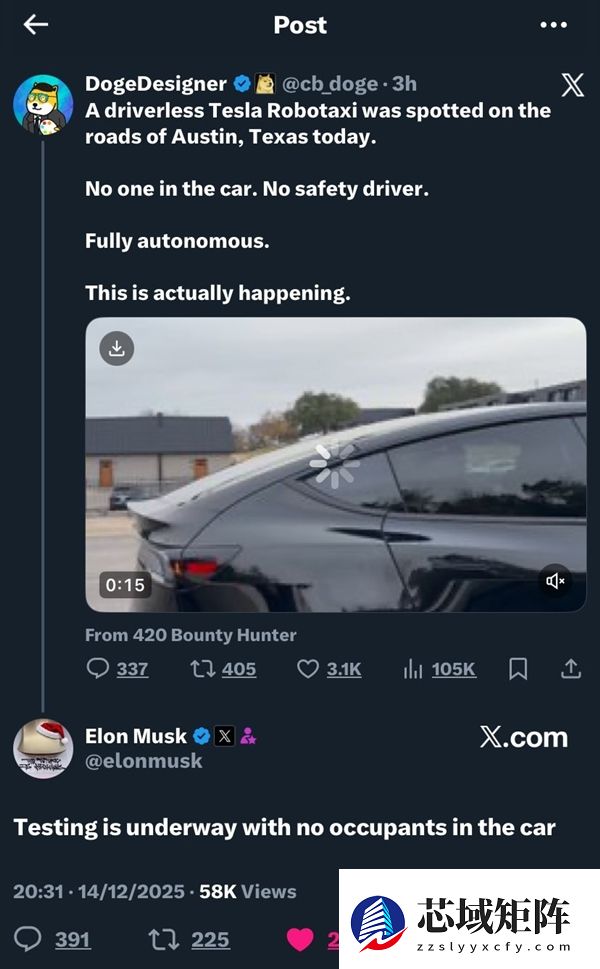The width and height of the screenshot is (600, 969).
Task: Share the DogeDesigner post
Action: 570,669
